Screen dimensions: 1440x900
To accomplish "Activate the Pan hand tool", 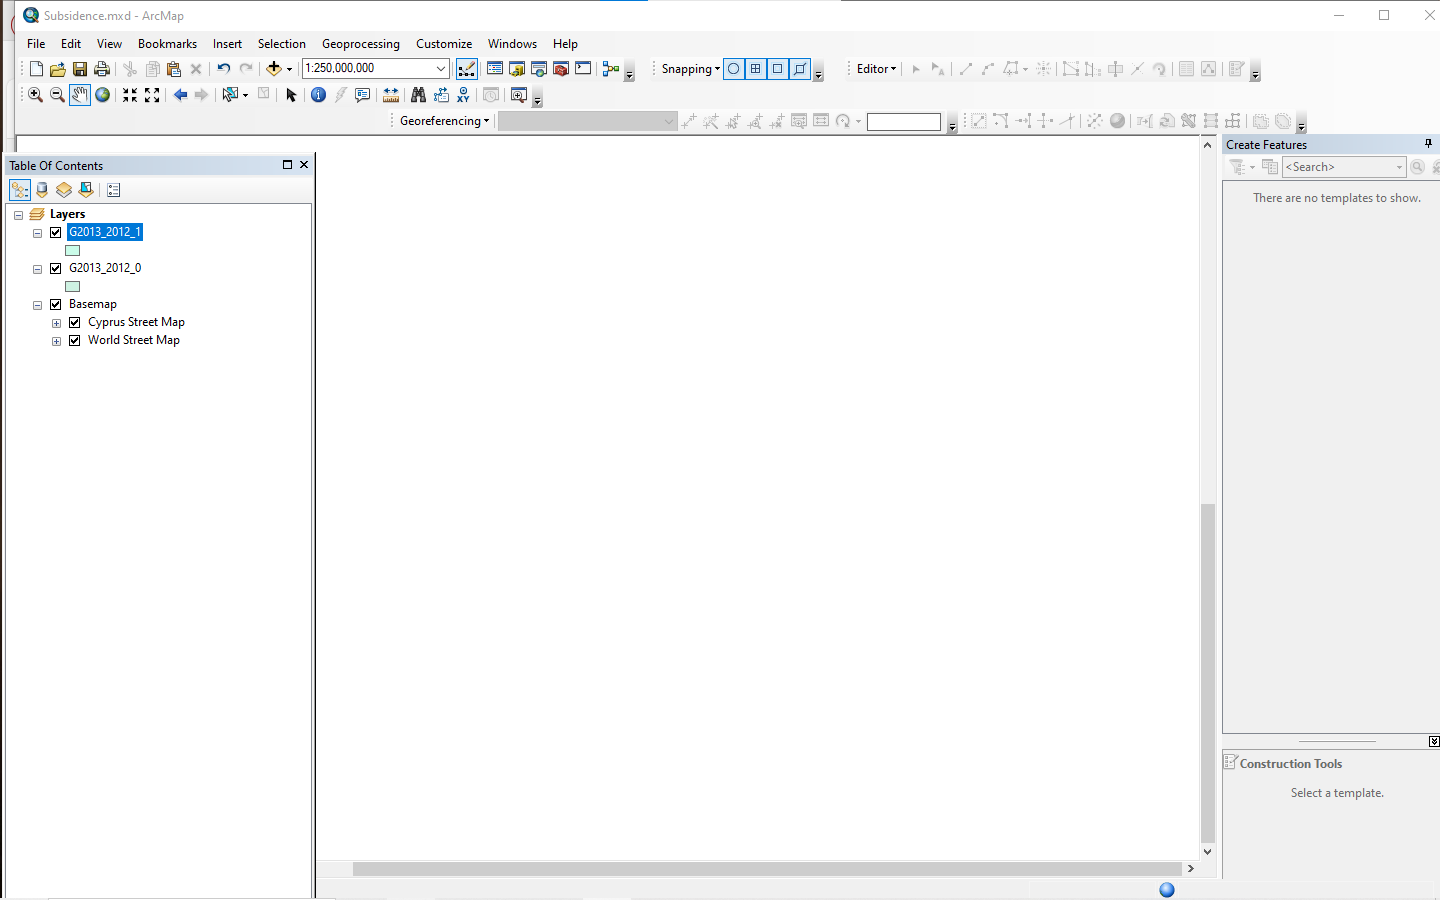I will coord(80,95).
